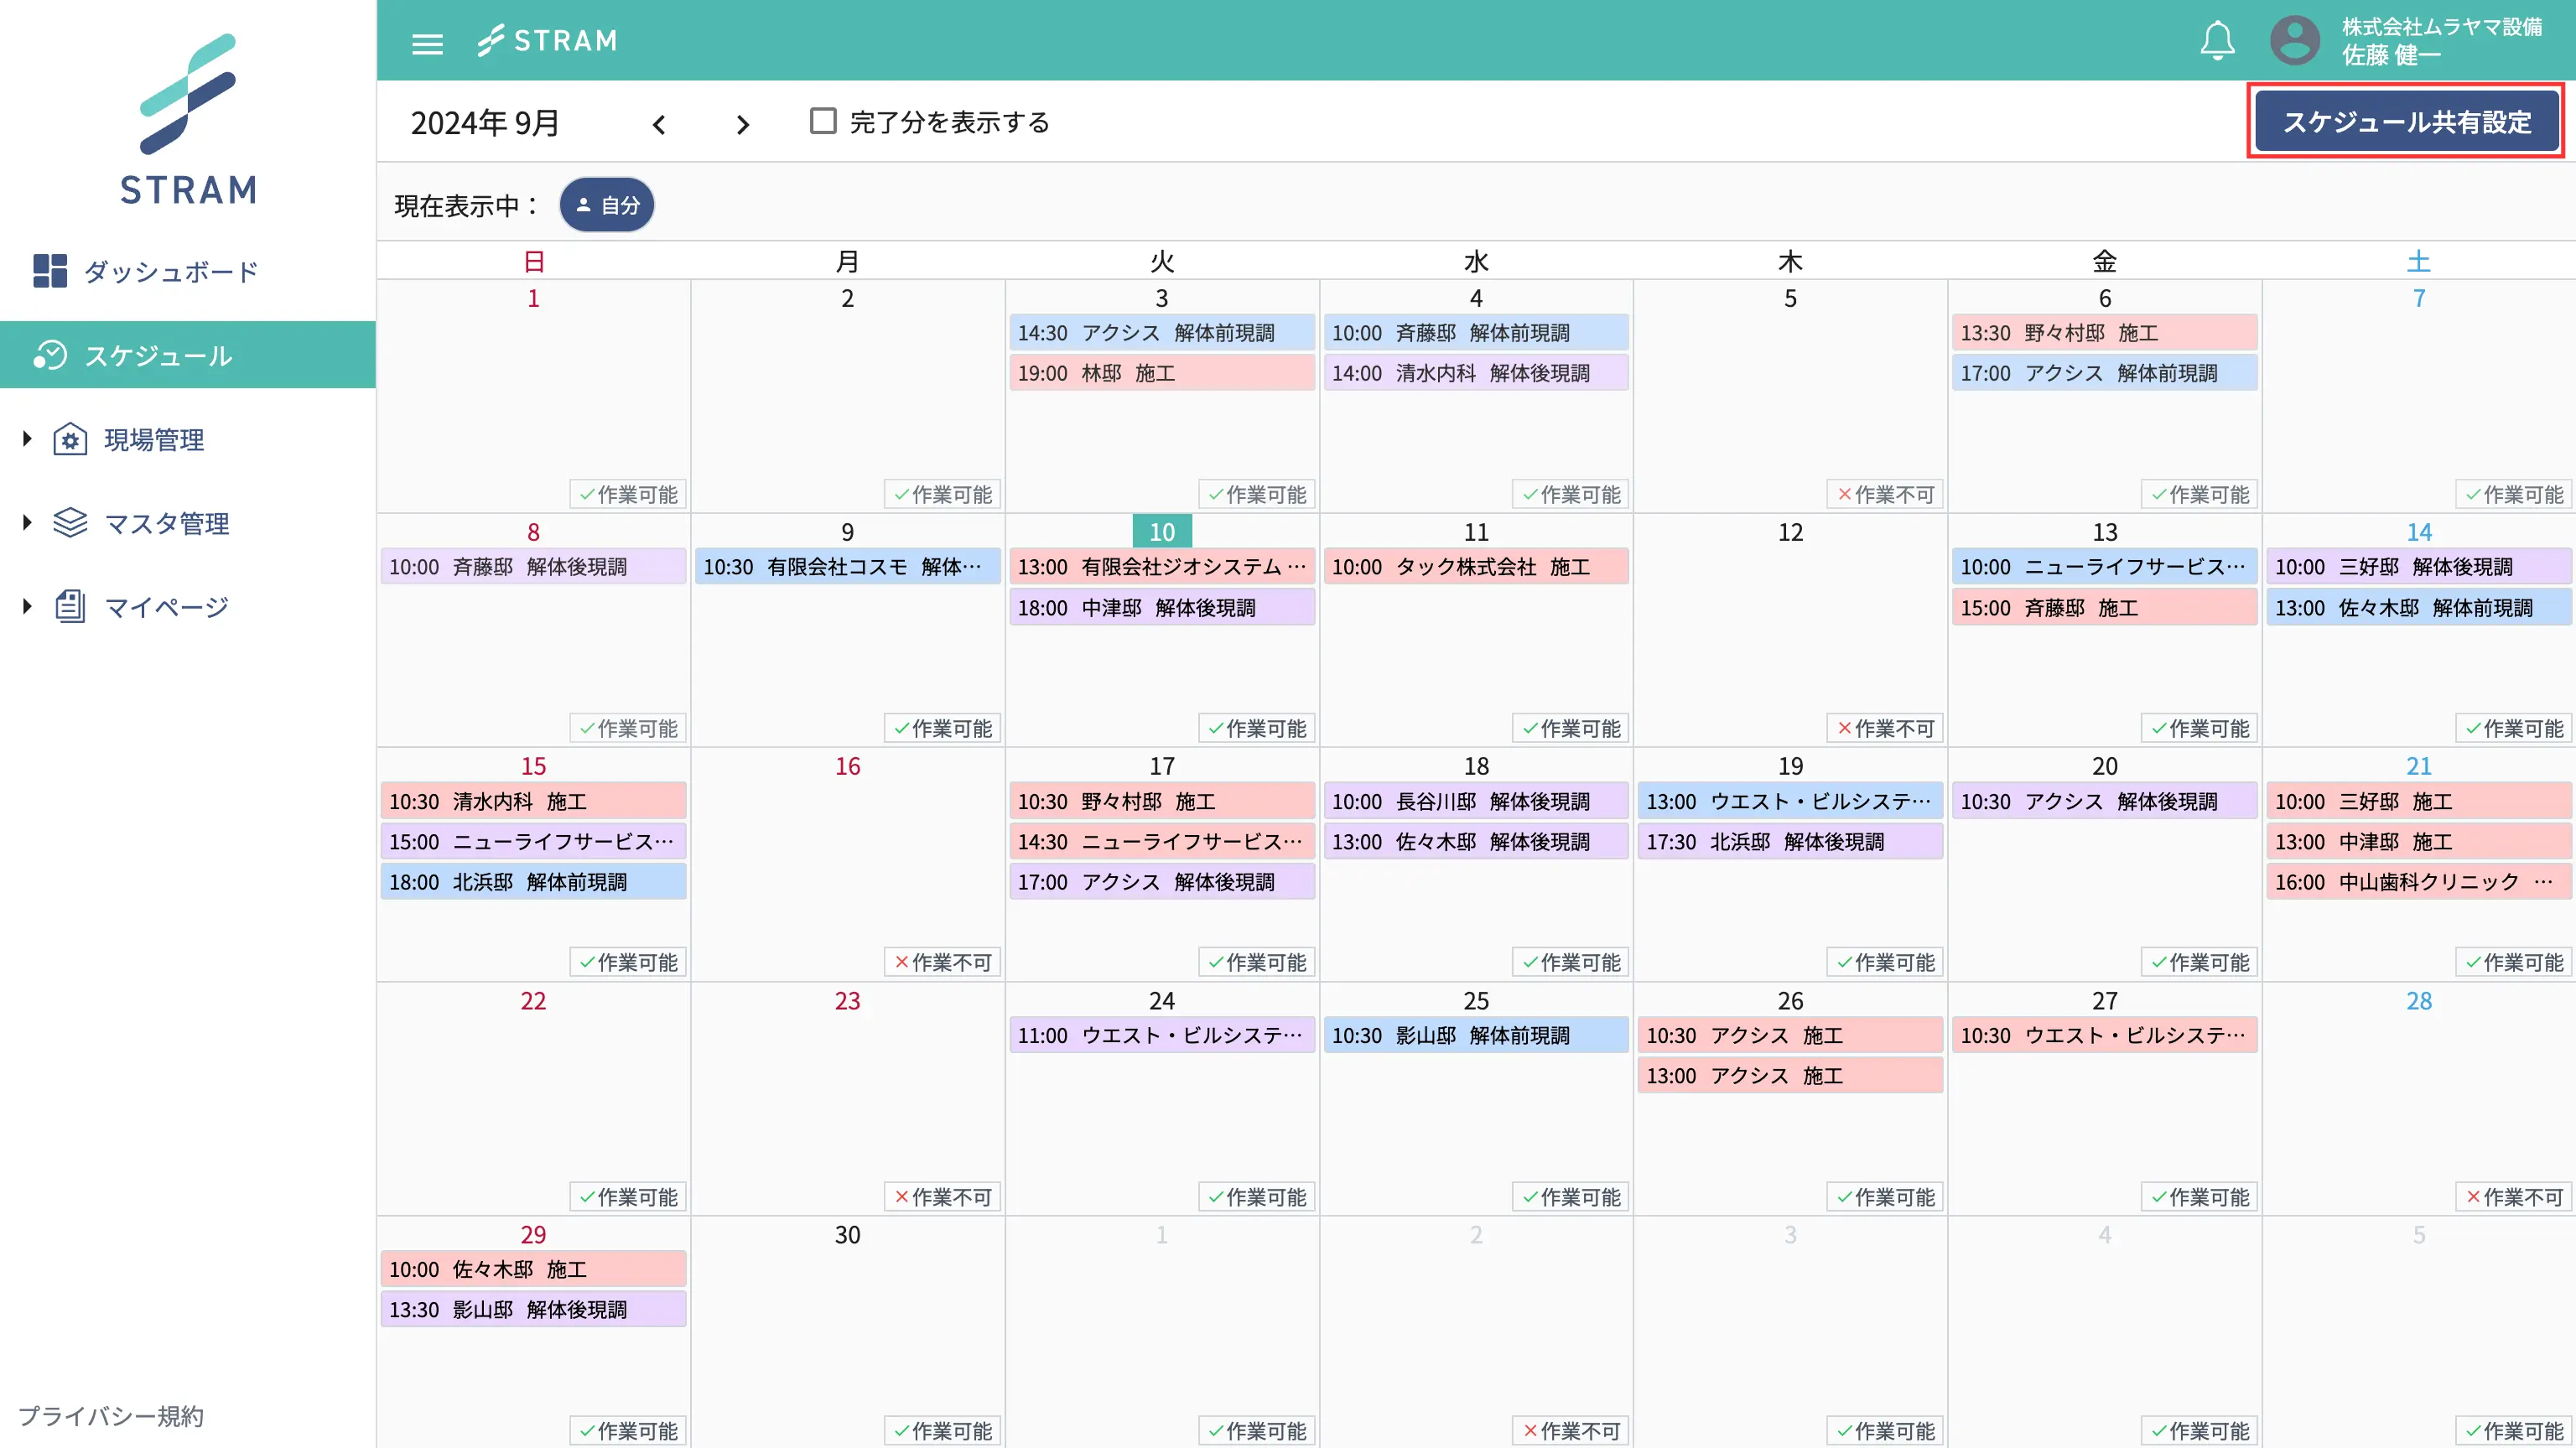This screenshot has width=2576, height=1448.
Task: Go to next month arrow
Action: coord(742,125)
